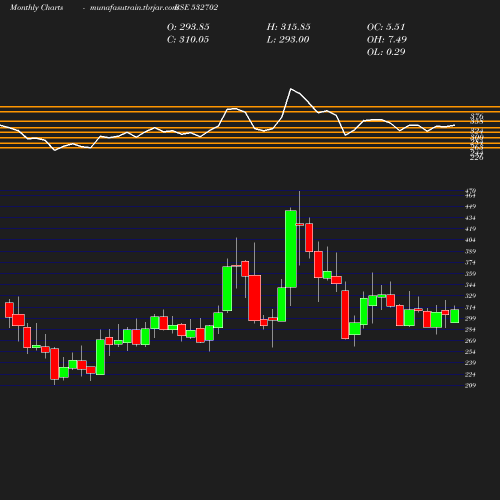Click the 359 price axis label
Viewport: 500px width, 500px height.
tap(470, 274)
